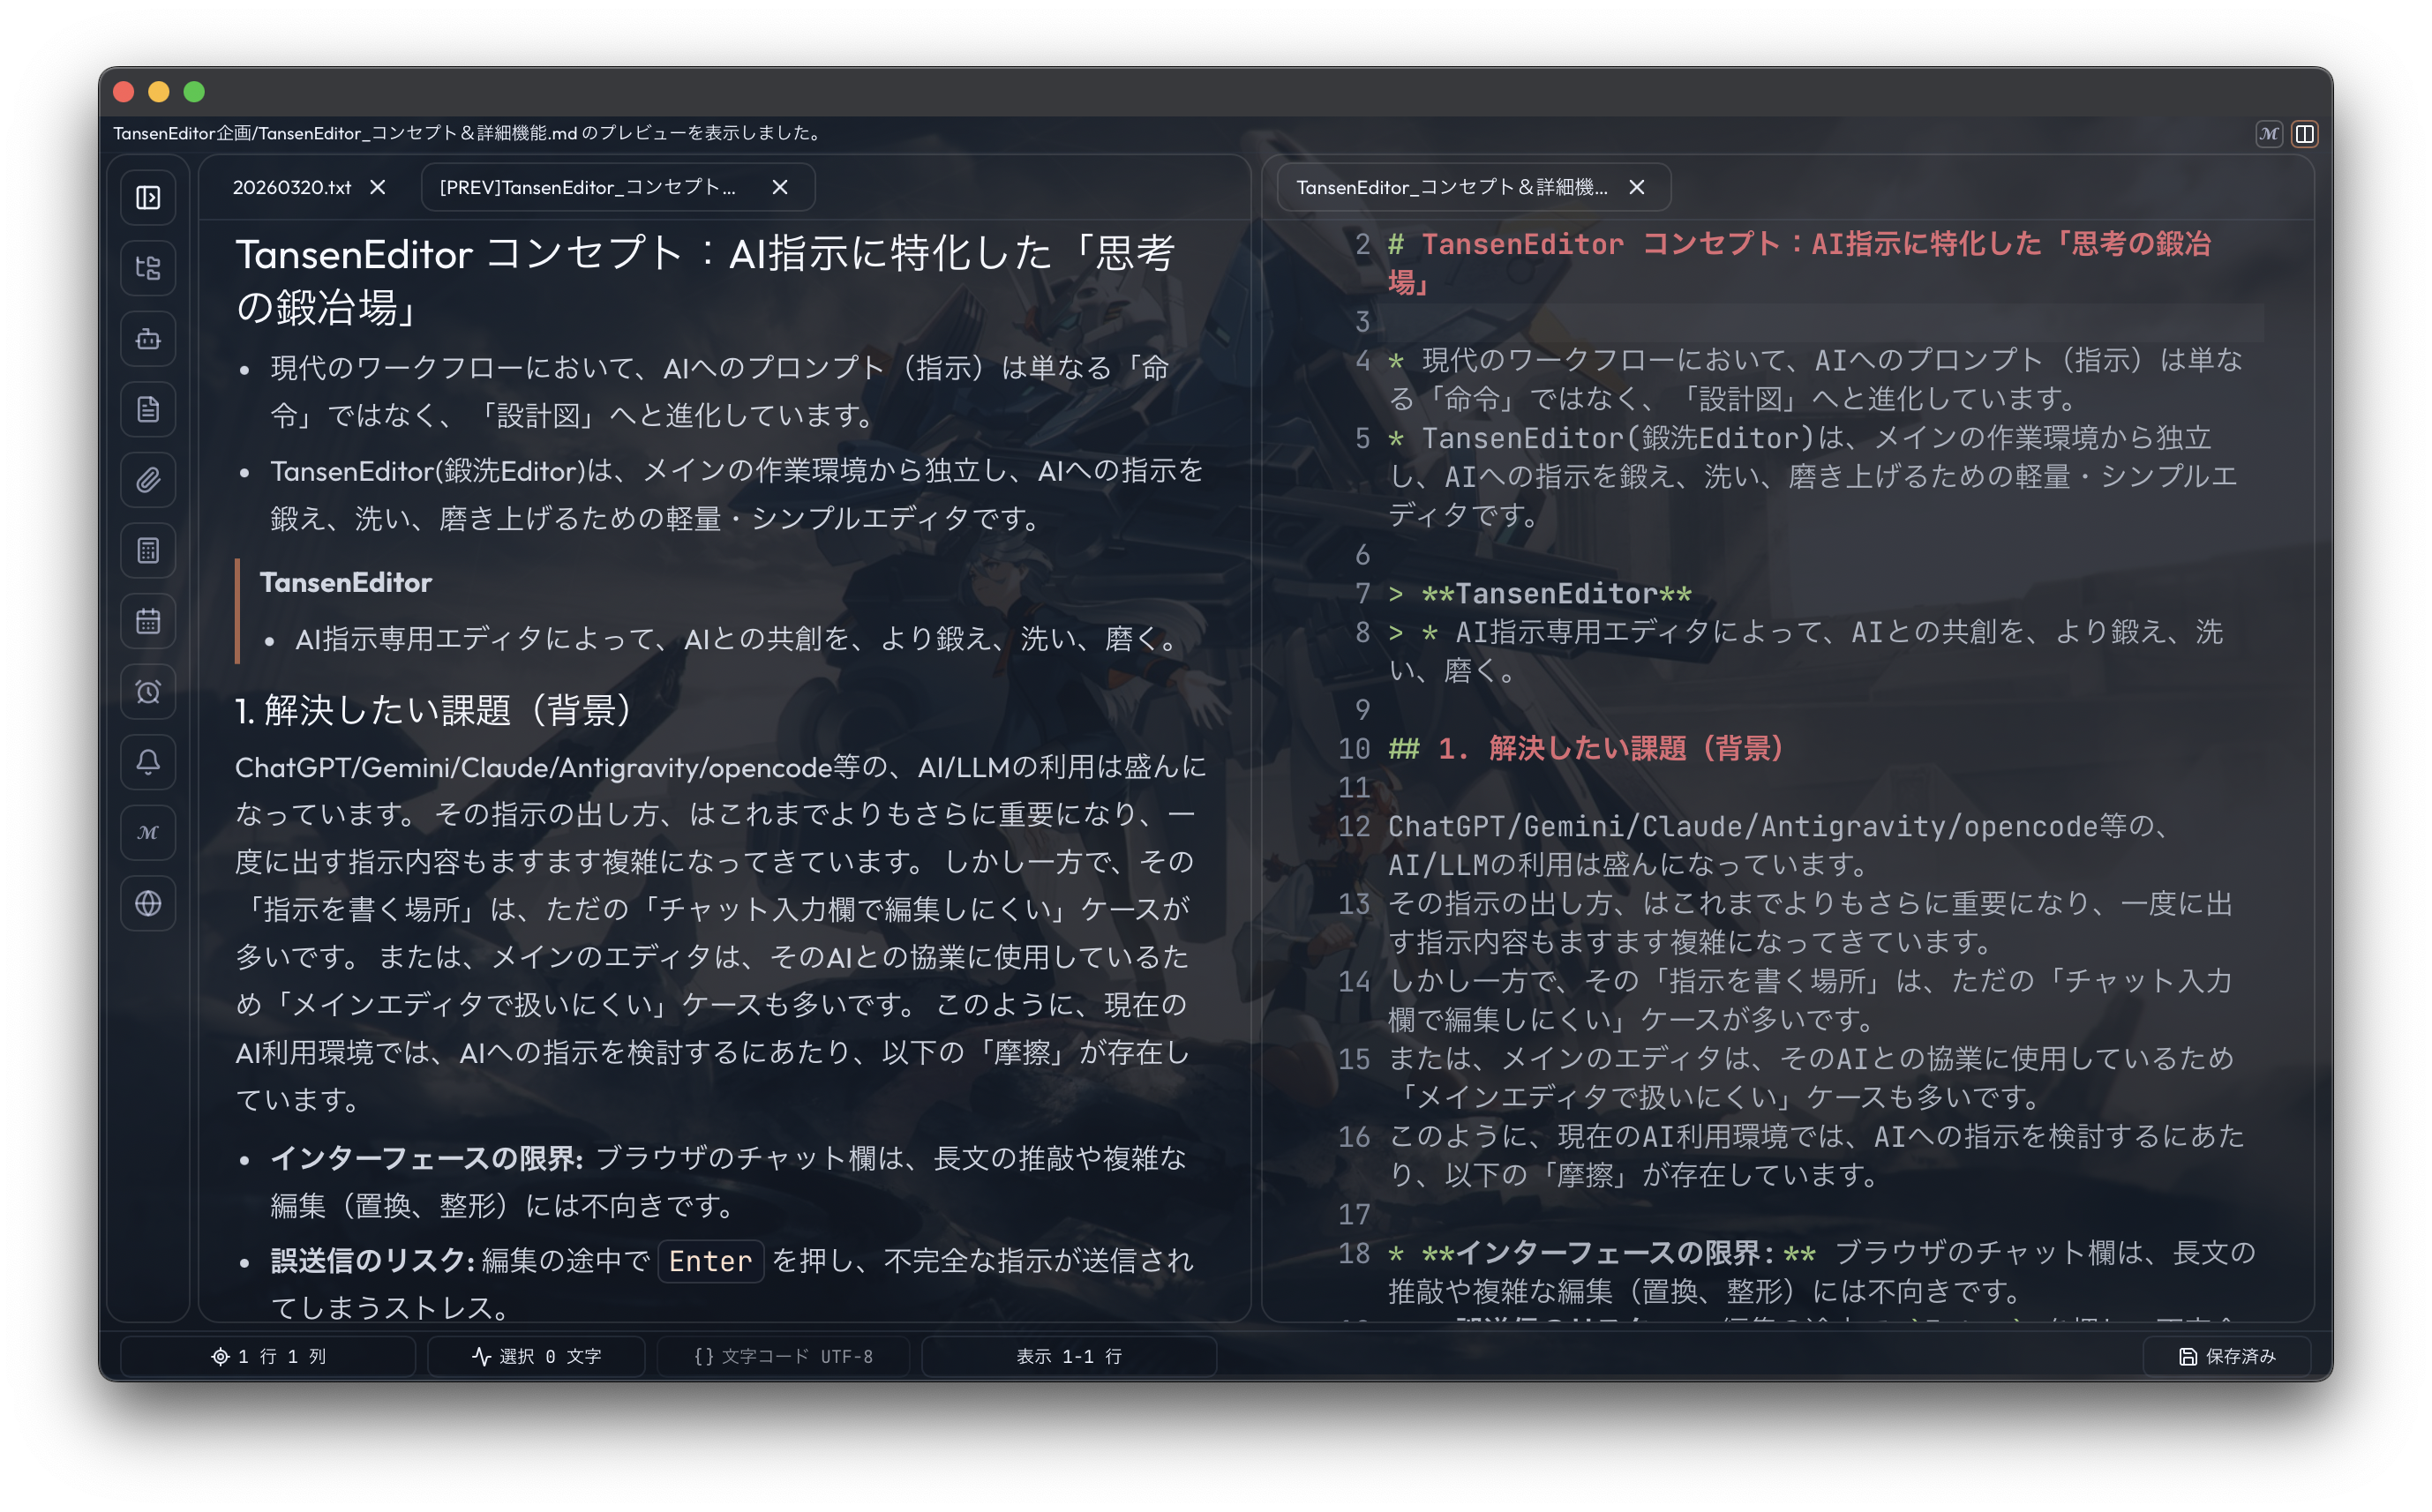Image resolution: width=2432 pixels, height=1512 pixels.
Task: Open the calculator icon in sidebar
Action: (148, 551)
